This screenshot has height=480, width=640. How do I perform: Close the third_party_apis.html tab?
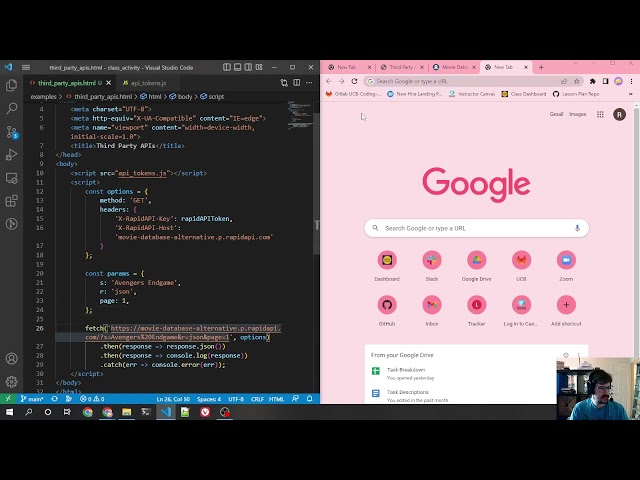click(x=109, y=83)
